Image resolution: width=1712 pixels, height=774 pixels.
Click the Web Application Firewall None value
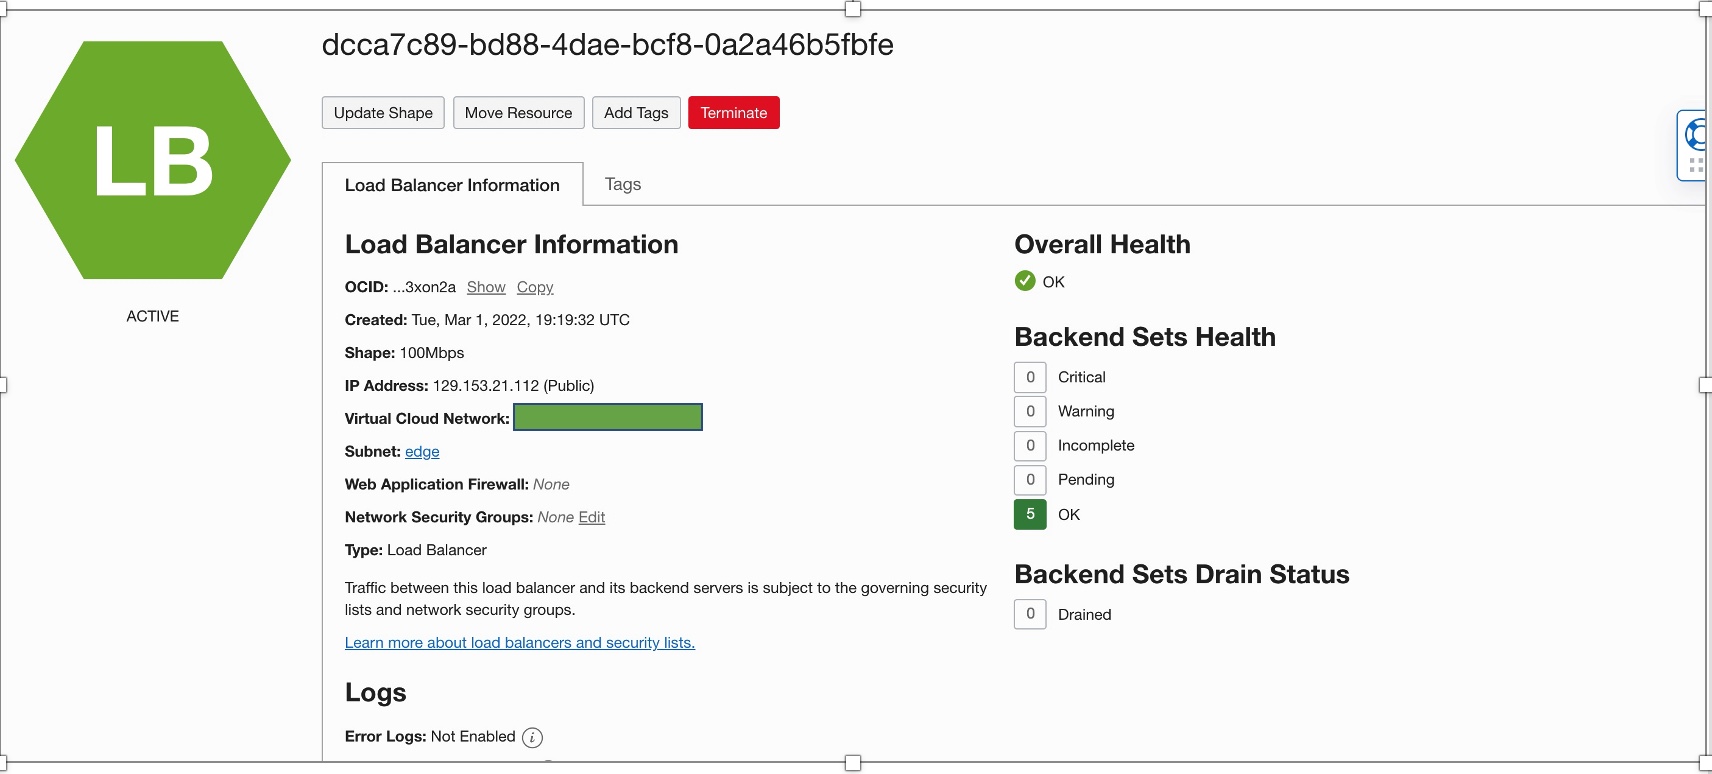click(x=551, y=484)
